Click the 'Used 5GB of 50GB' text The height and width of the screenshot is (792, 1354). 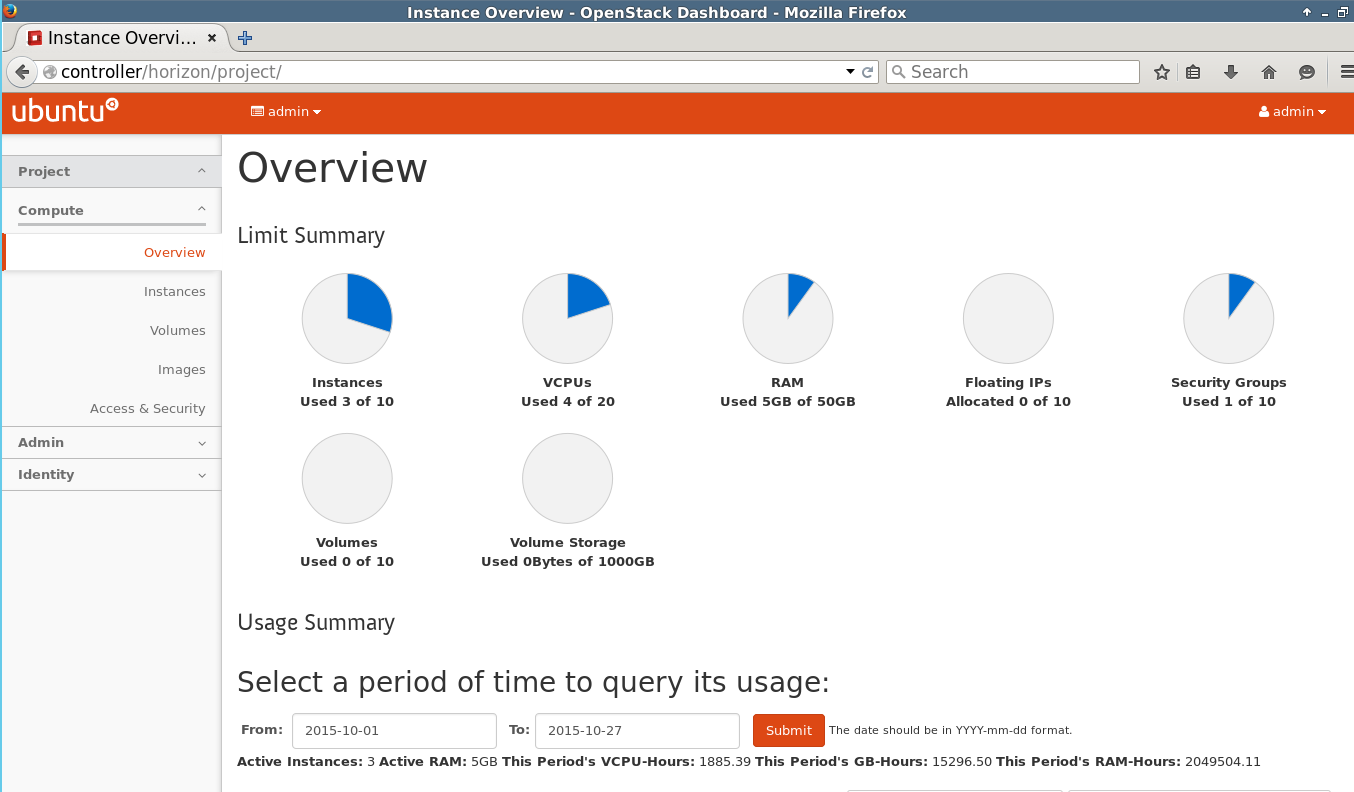pyautogui.click(x=788, y=401)
